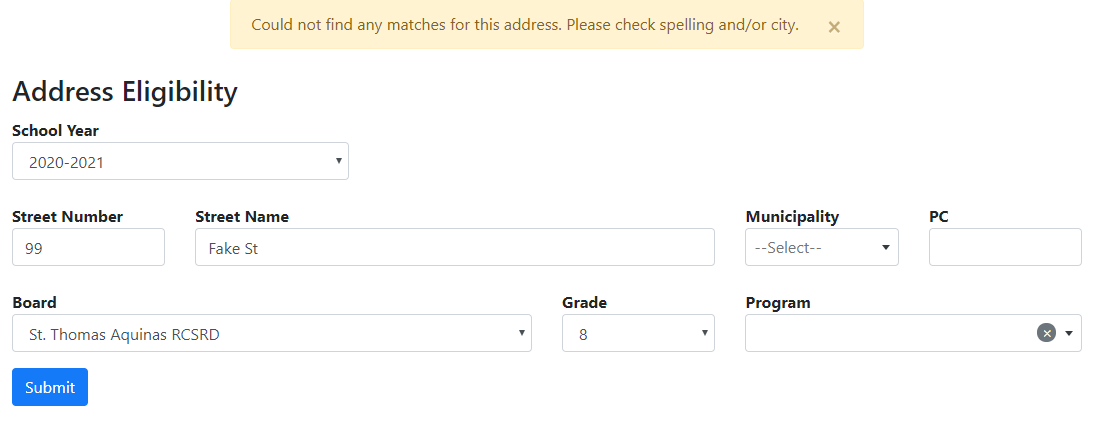Click the School Year label
The width and height of the screenshot is (1104, 421).
tap(55, 130)
